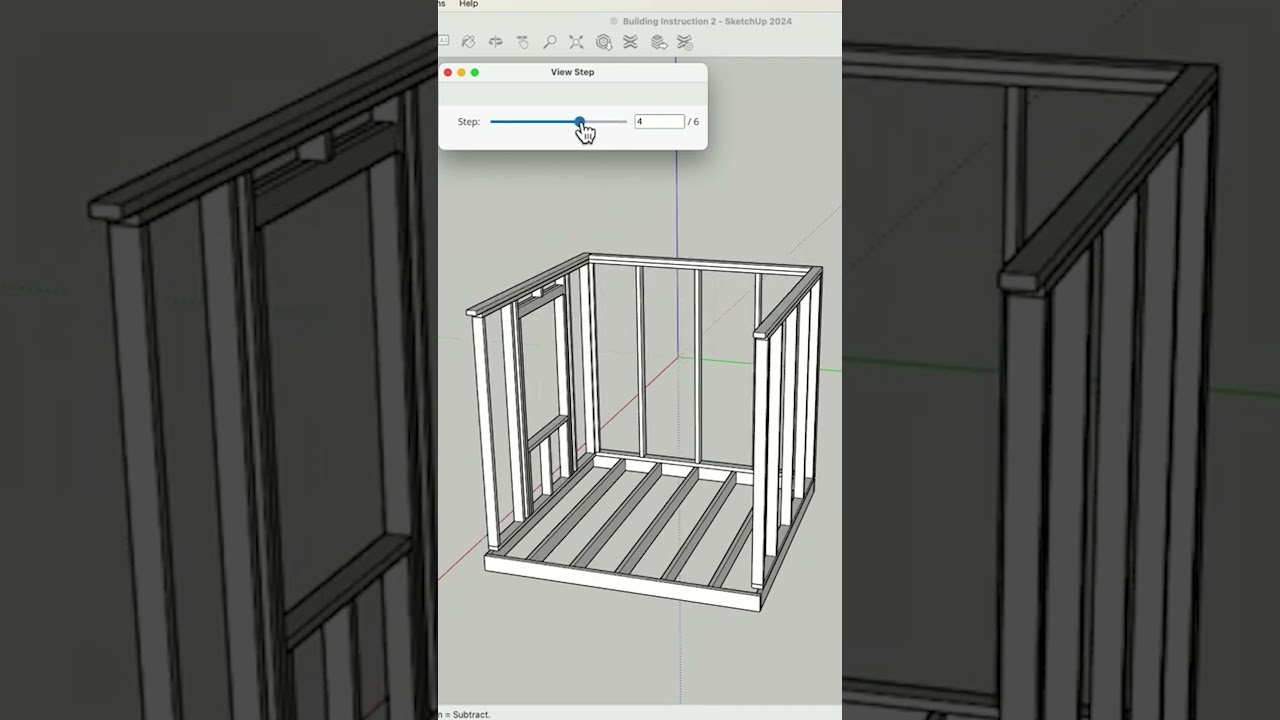Click the View Step dialog title bar

pyautogui.click(x=573, y=71)
